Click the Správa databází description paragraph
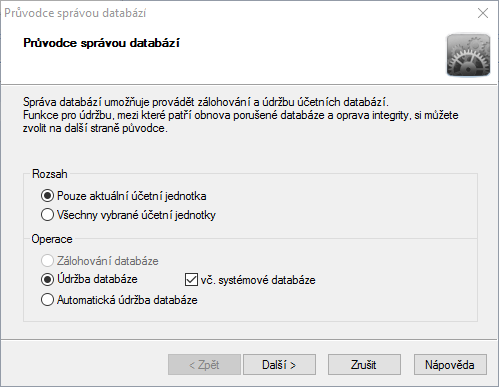The image size is (499, 387). click(240, 115)
